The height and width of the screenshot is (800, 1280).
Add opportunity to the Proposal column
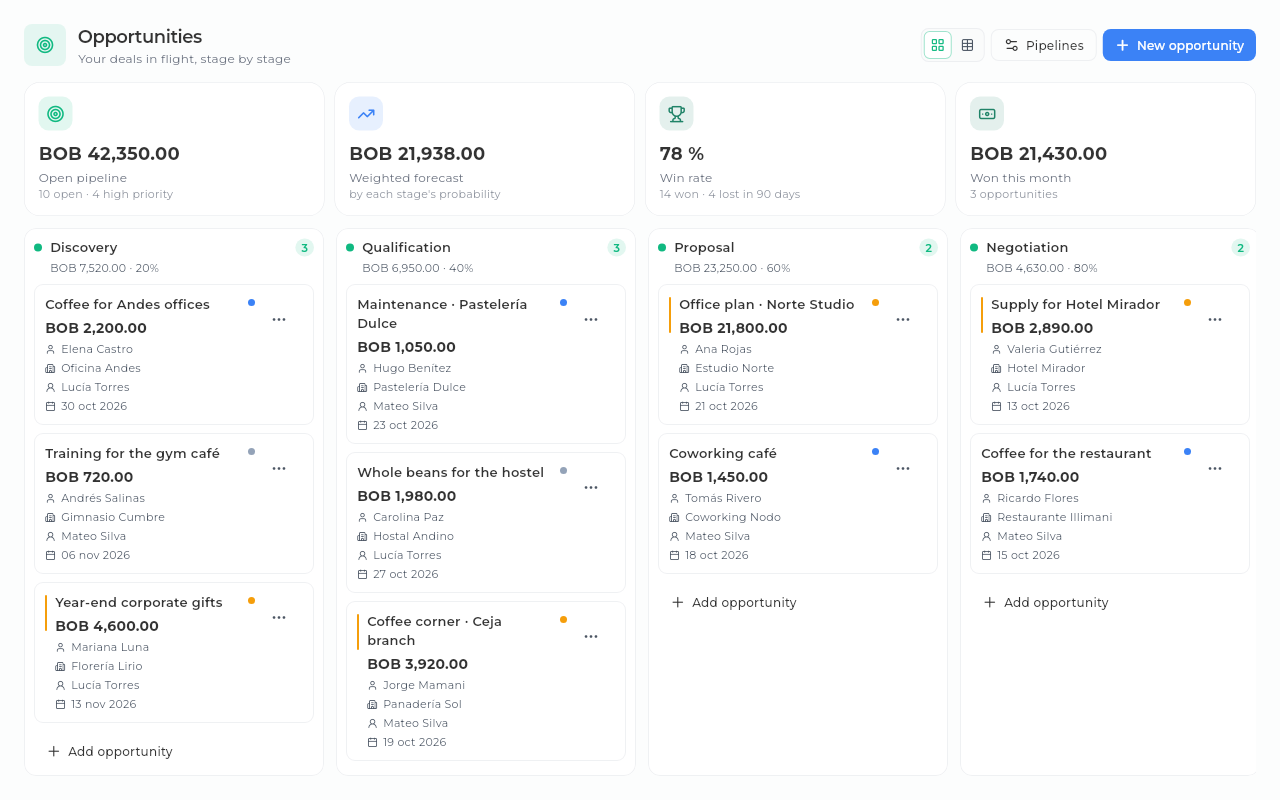tap(734, 602)
